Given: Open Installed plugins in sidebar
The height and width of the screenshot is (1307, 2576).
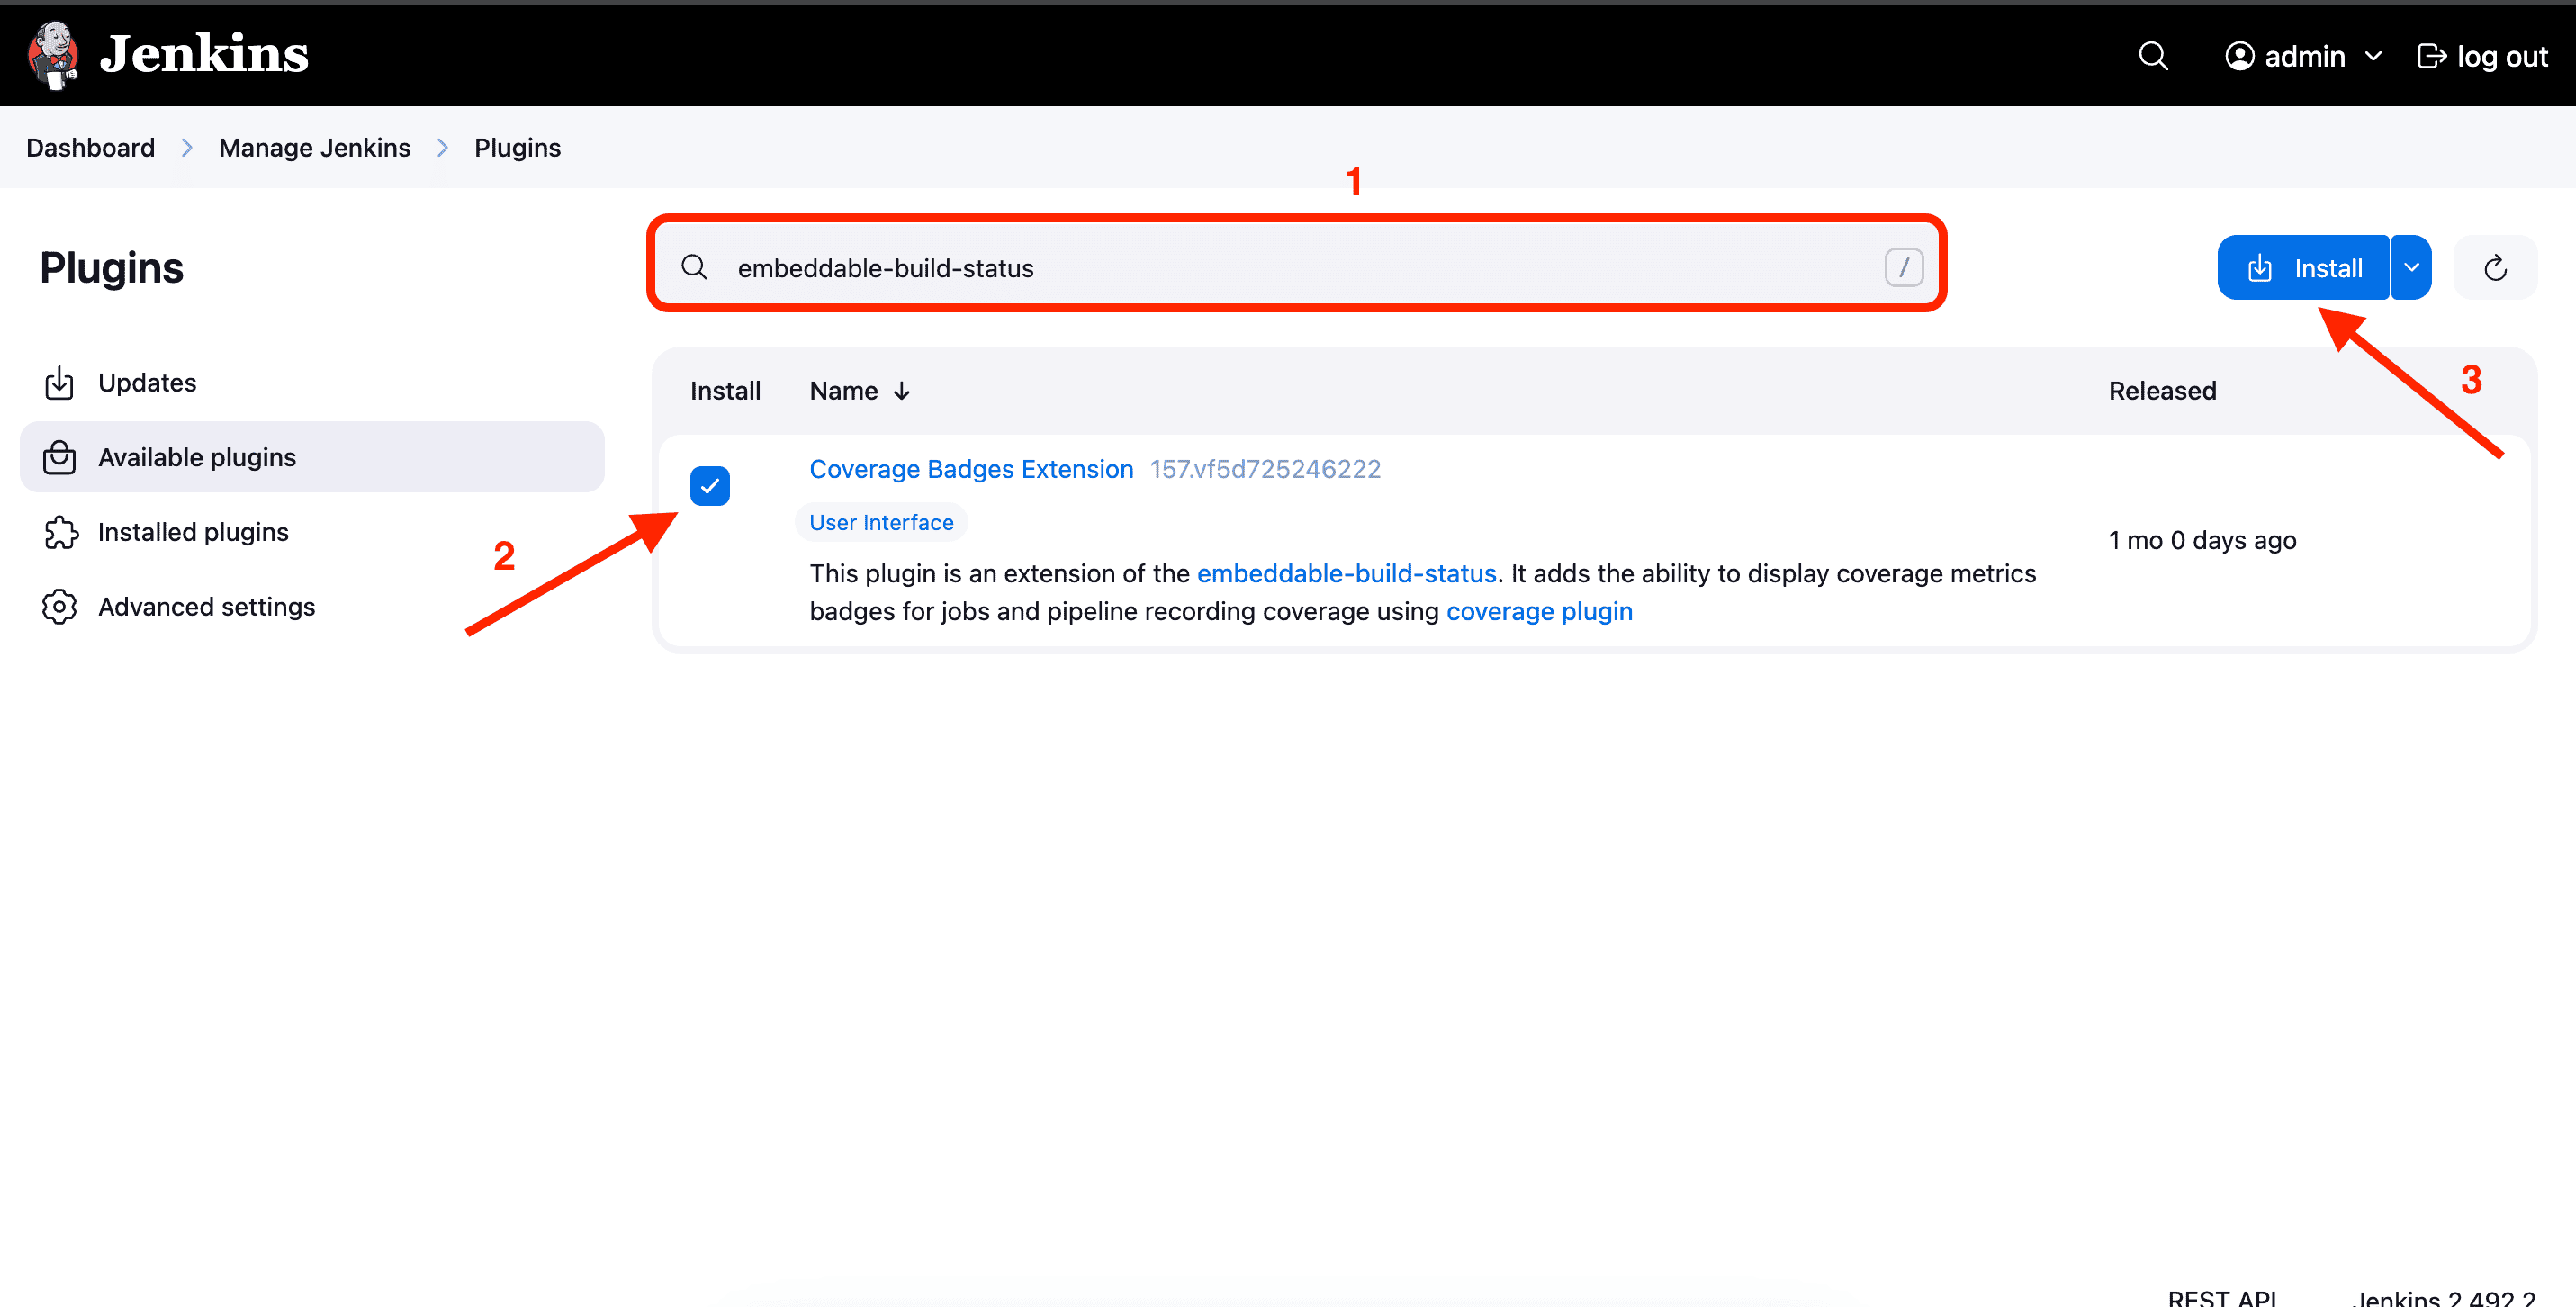Looking at the screenshot, I should [312, 532].
